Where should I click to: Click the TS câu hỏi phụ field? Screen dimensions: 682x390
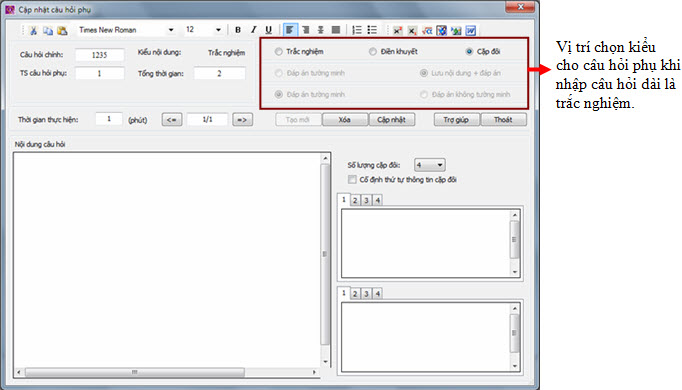100,73
